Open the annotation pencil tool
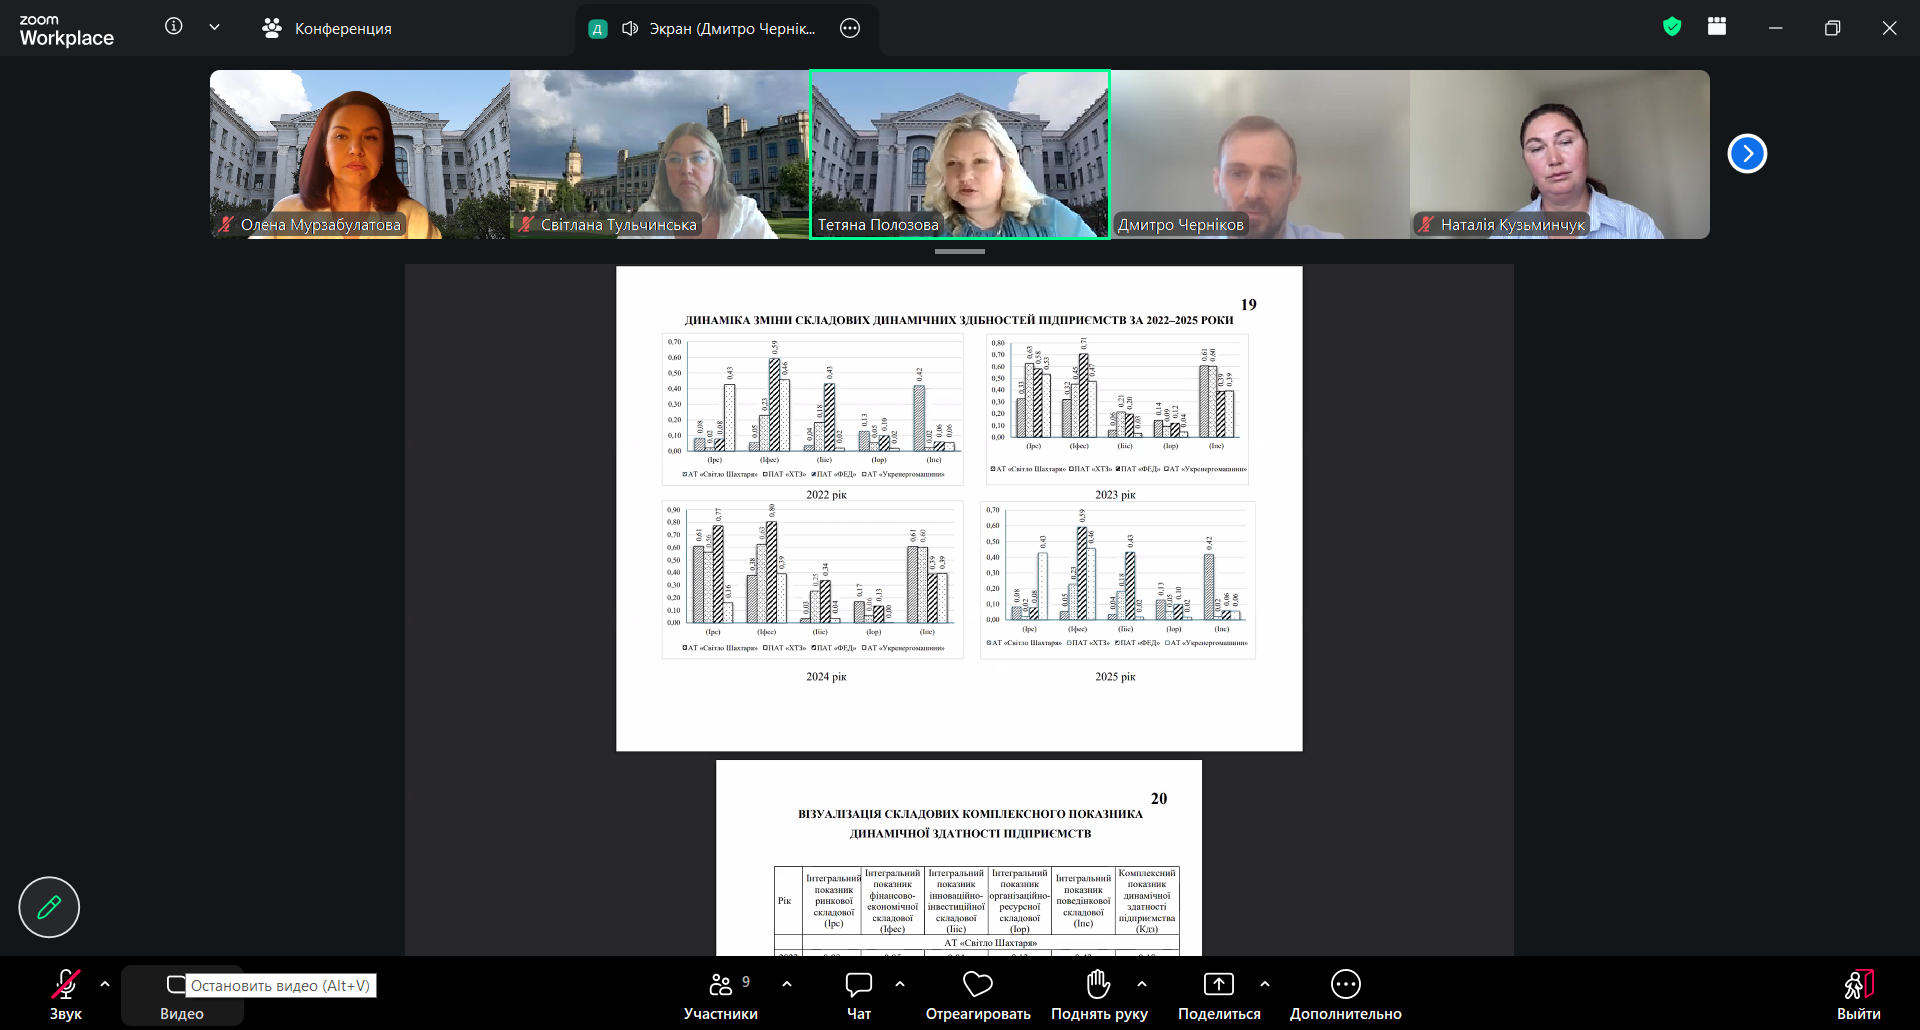Screen dimensions: 1920x1030 click(49, 907)
